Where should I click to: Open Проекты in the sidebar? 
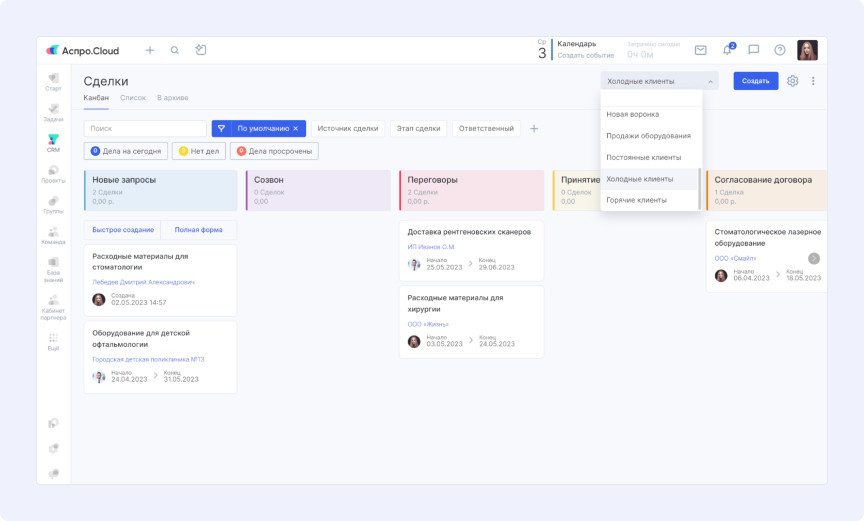pos(53,174)
